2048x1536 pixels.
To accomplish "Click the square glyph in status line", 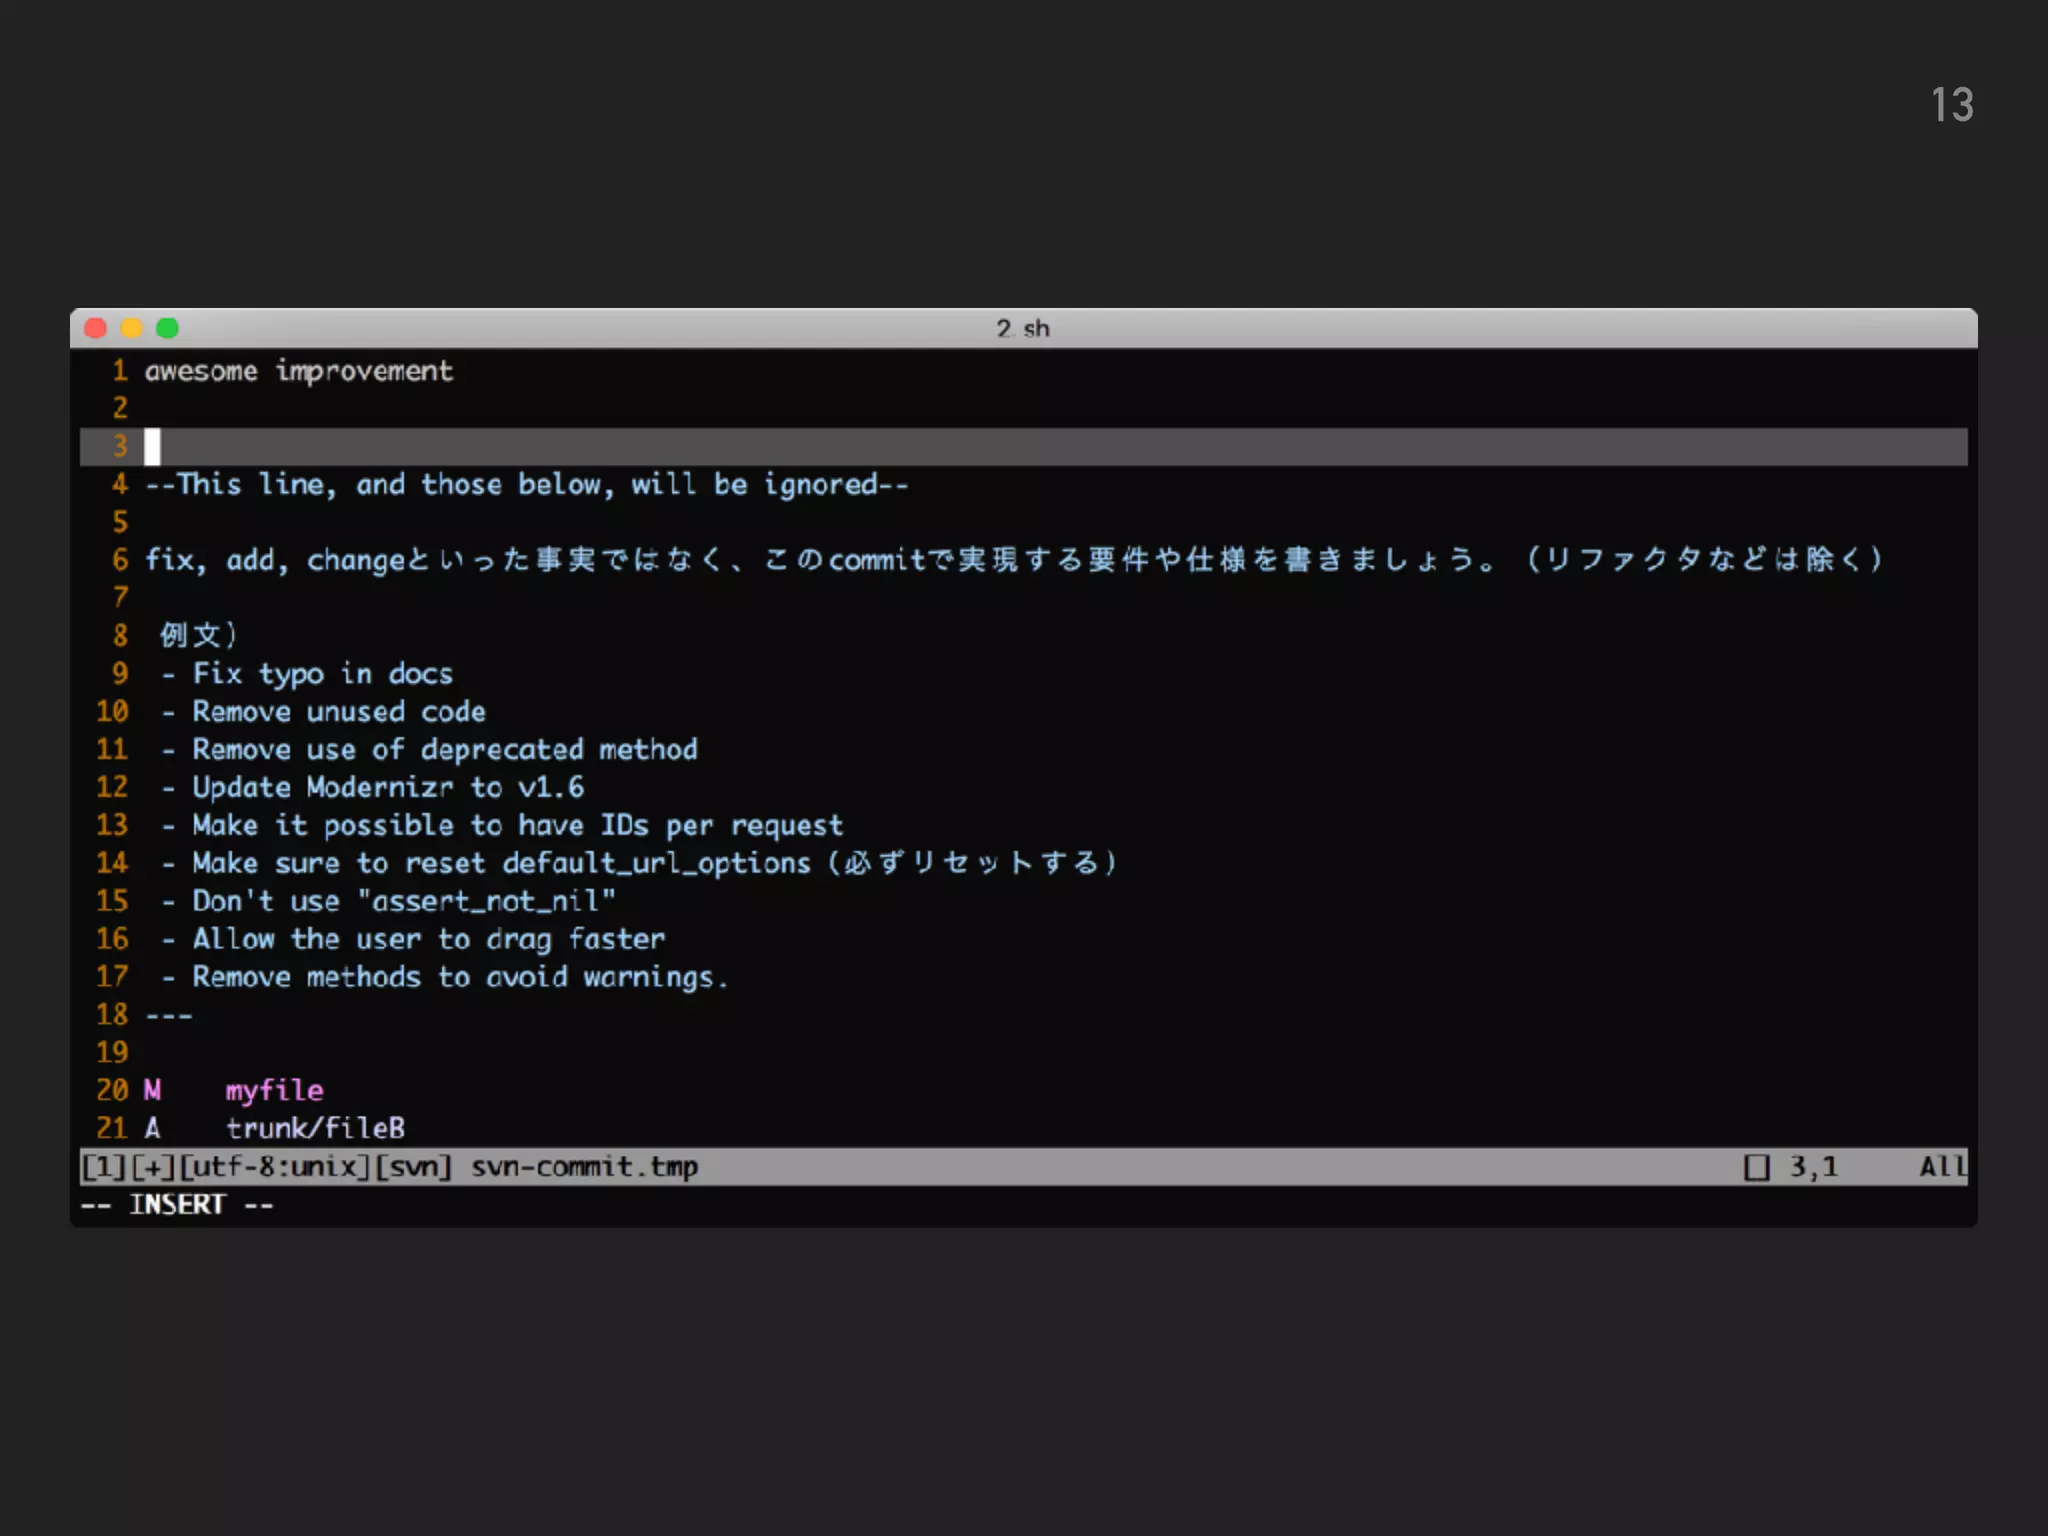I will [1756, 1167].
